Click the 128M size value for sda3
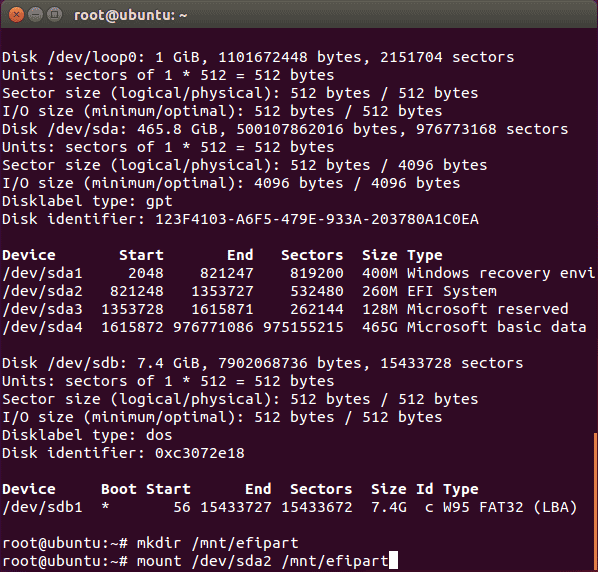This screenshot has width=598, height=572. [x=380, y=309]
